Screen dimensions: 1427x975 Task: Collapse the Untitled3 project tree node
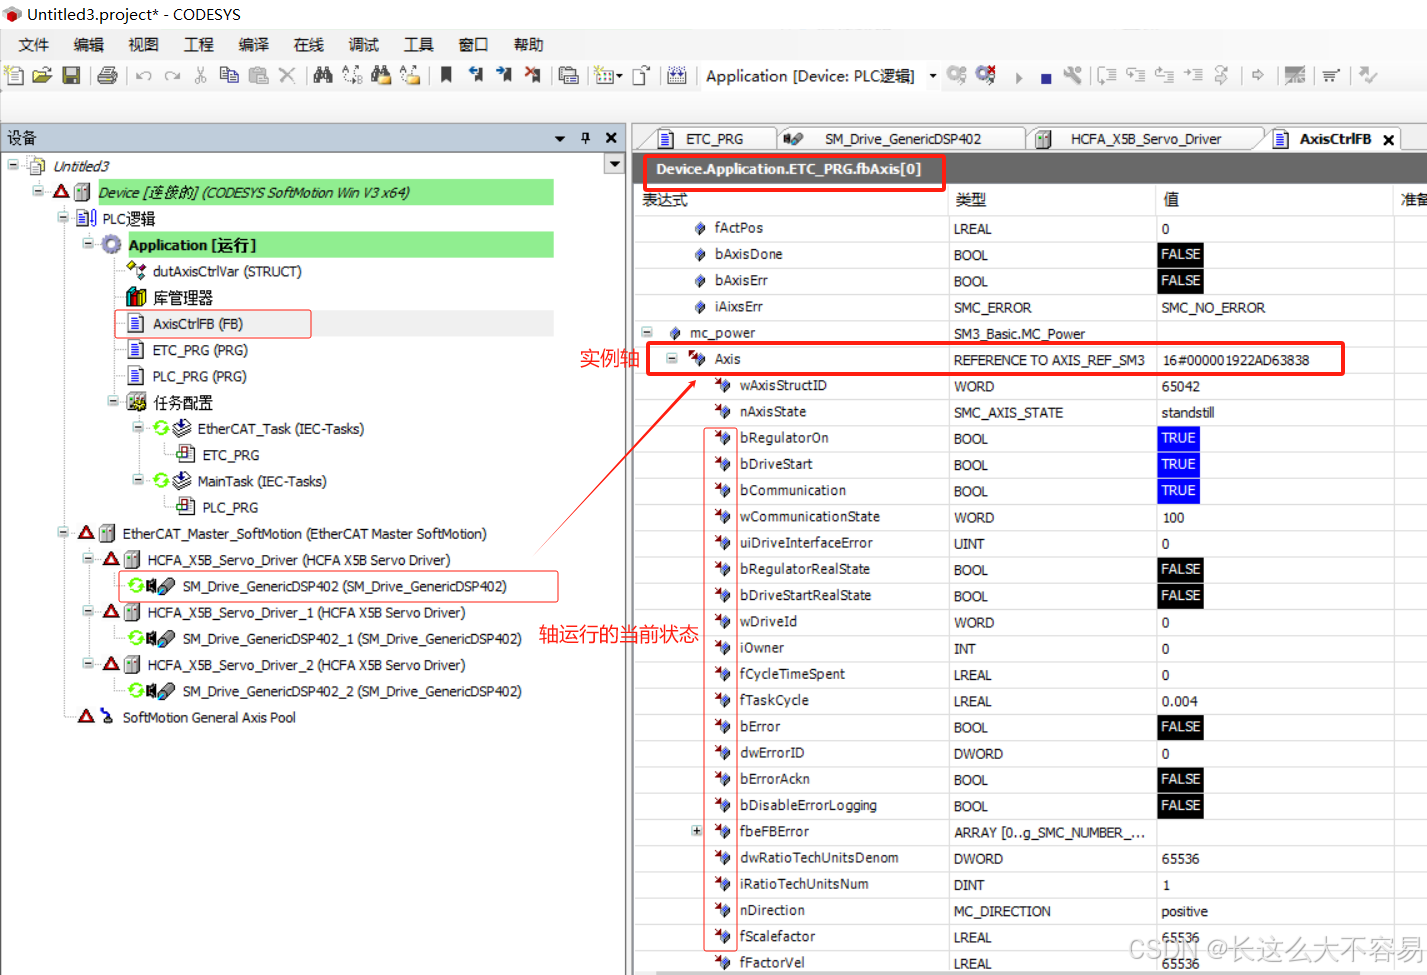point(13,164)
